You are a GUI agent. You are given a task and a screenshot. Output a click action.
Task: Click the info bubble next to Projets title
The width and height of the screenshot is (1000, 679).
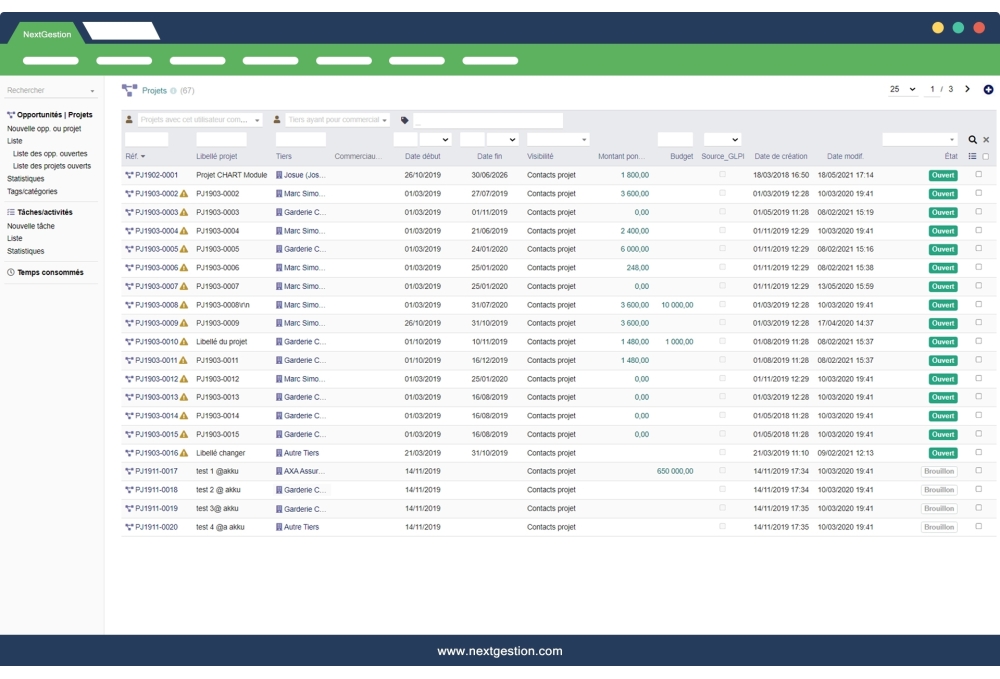coord(172,89)
